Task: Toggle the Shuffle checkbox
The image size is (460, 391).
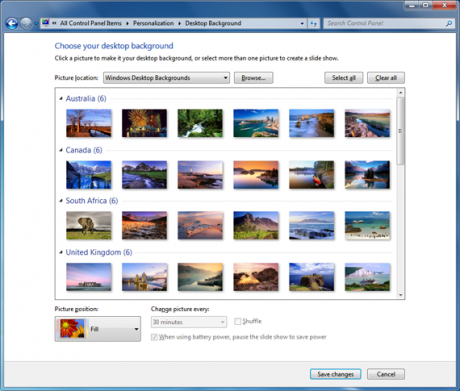Action: (x=238, y=321)
